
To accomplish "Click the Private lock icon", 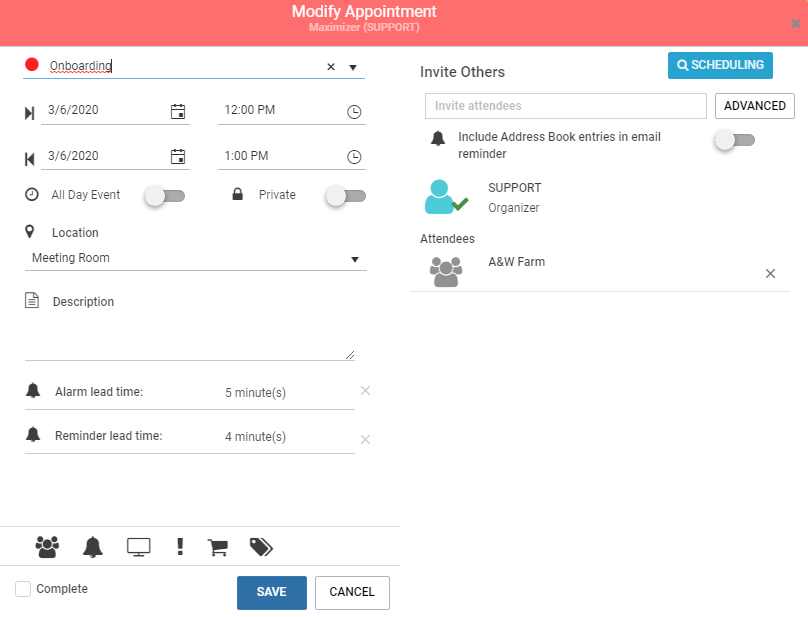I will (x=238, y=194).
